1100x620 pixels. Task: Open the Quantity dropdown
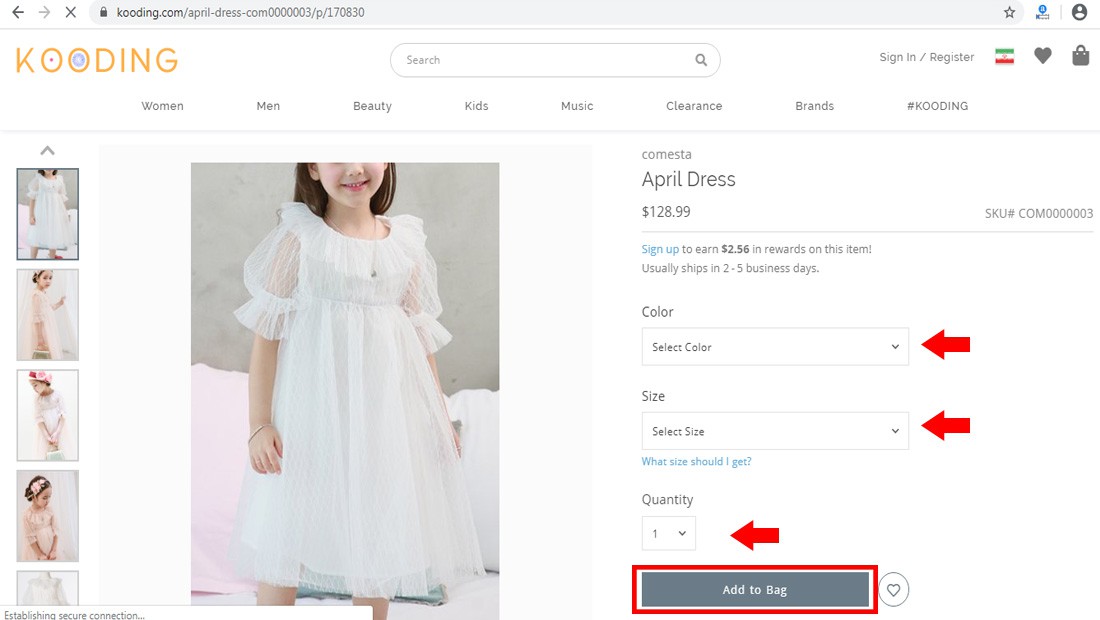[669, 533]
